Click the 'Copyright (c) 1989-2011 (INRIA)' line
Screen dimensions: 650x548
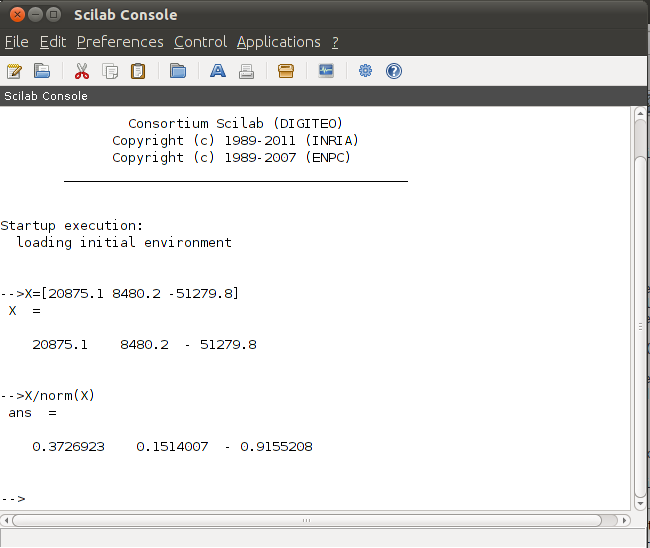(235, 141)
